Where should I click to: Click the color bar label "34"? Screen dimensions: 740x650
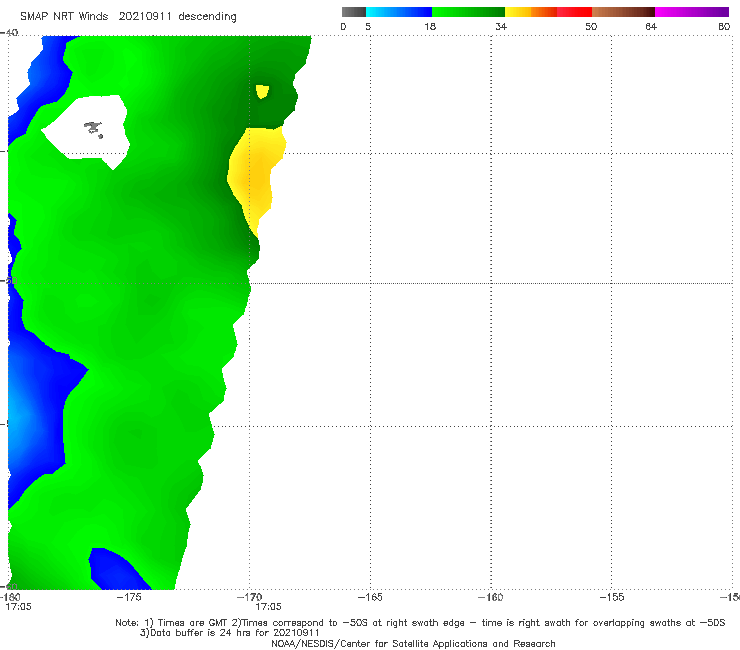pyautogui.click(x=501, y=27)
